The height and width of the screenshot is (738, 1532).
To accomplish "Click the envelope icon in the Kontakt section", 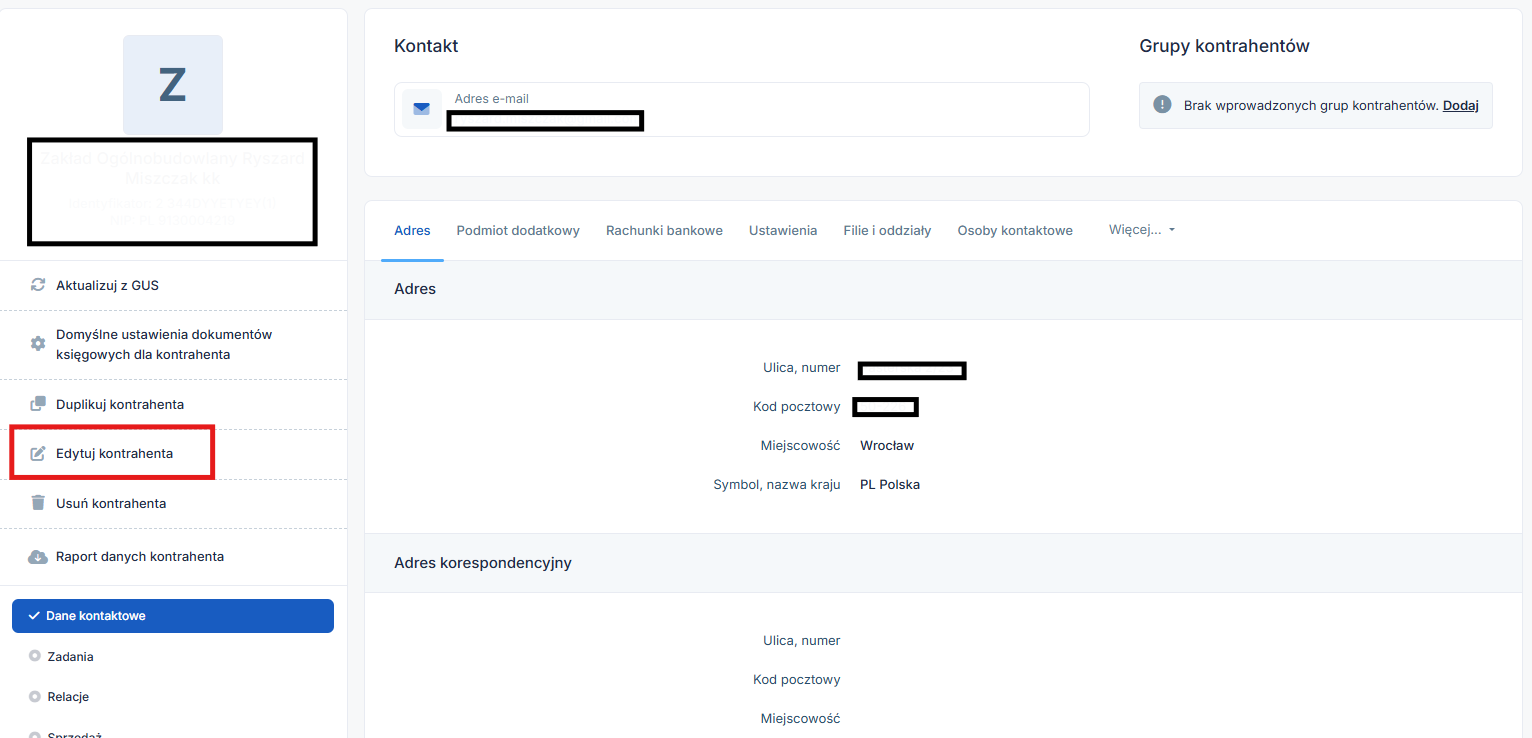I will pyautogui.click(x=421, y=108).
